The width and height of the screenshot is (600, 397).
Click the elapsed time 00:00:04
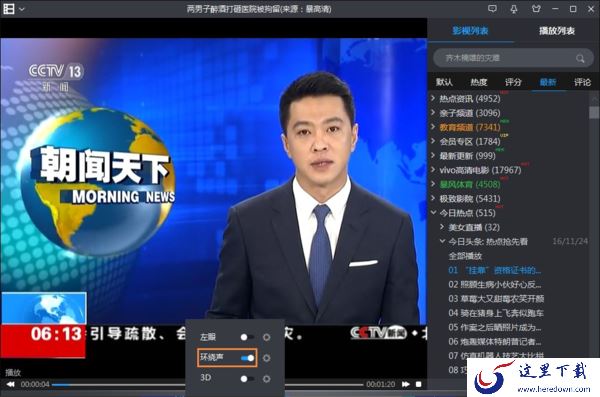[35, 384]
